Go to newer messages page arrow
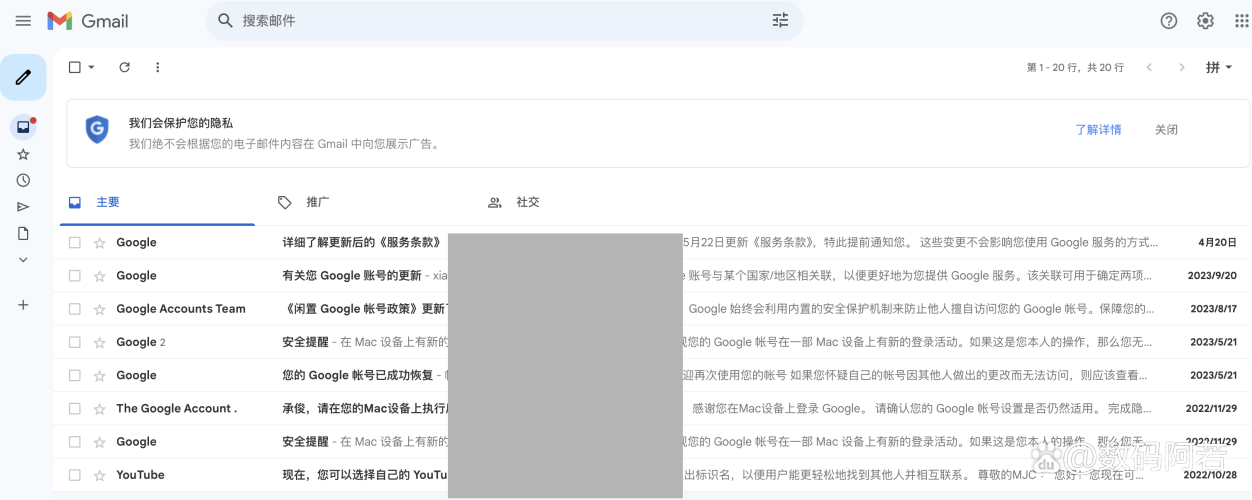 pyautogui.click(x=1149, y=67)
